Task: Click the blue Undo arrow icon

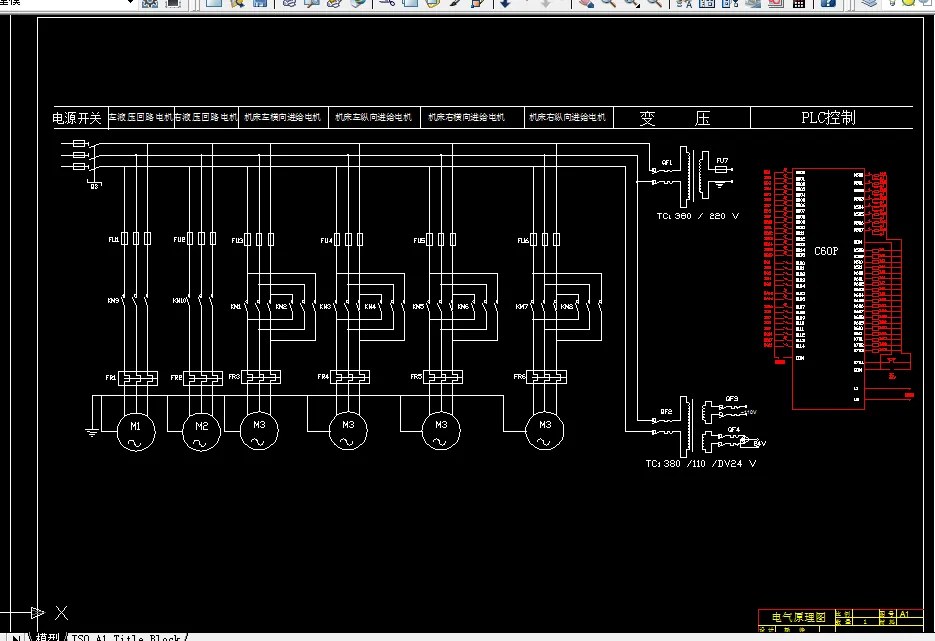Action: [x=506, y=3]
